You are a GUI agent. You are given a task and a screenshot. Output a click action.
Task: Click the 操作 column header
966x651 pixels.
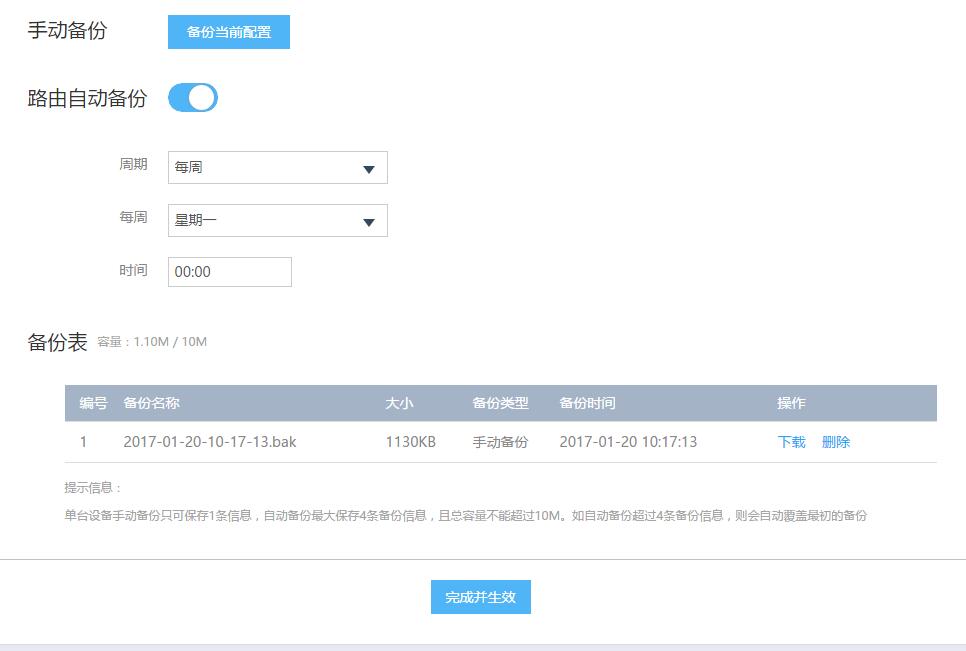click(791, 404)
